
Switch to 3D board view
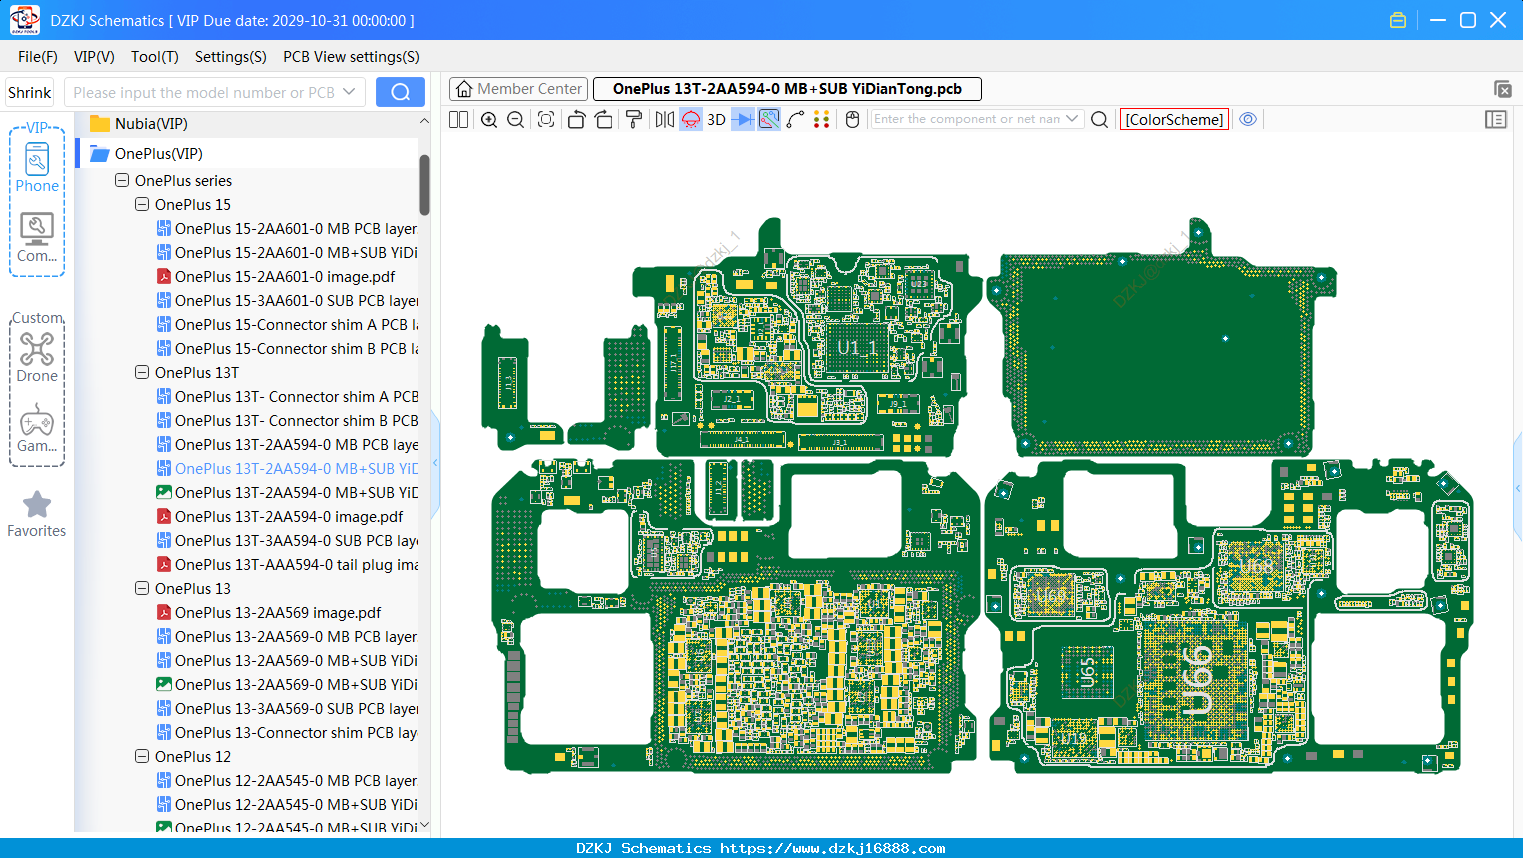(x=716, y=119)
